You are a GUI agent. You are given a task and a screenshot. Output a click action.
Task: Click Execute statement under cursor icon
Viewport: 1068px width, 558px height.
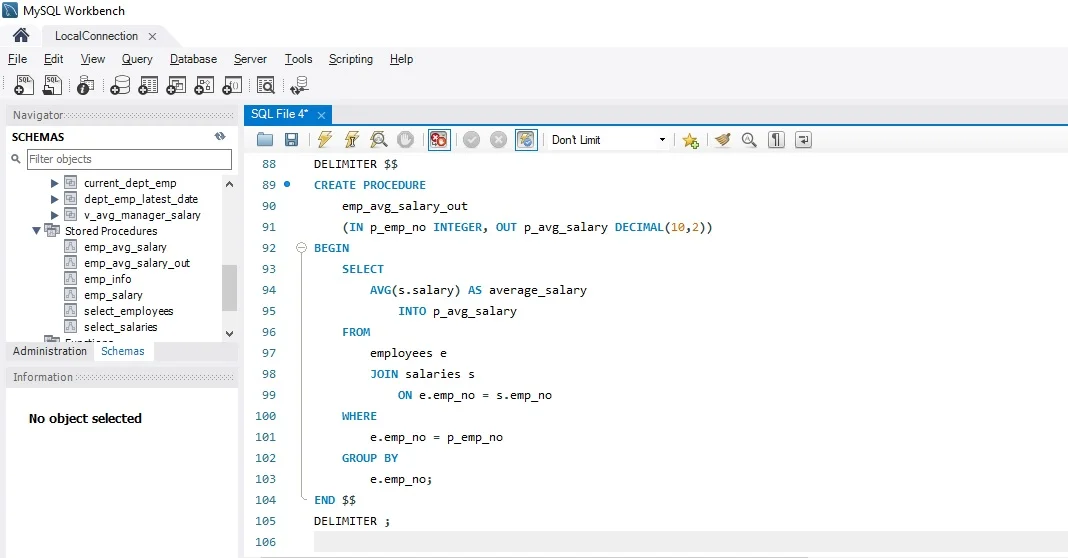coord(352,140)
